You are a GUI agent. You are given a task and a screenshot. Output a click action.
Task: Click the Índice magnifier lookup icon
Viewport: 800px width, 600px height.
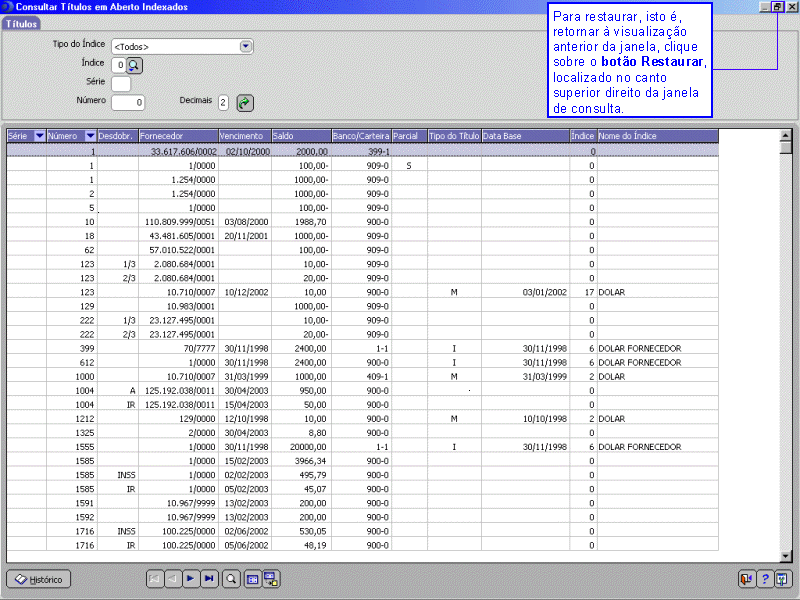click(135, 65)
